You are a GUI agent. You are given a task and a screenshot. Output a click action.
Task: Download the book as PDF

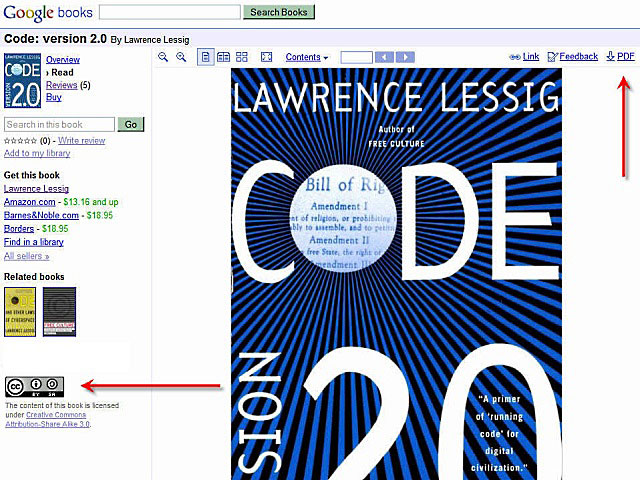point(620,57)
